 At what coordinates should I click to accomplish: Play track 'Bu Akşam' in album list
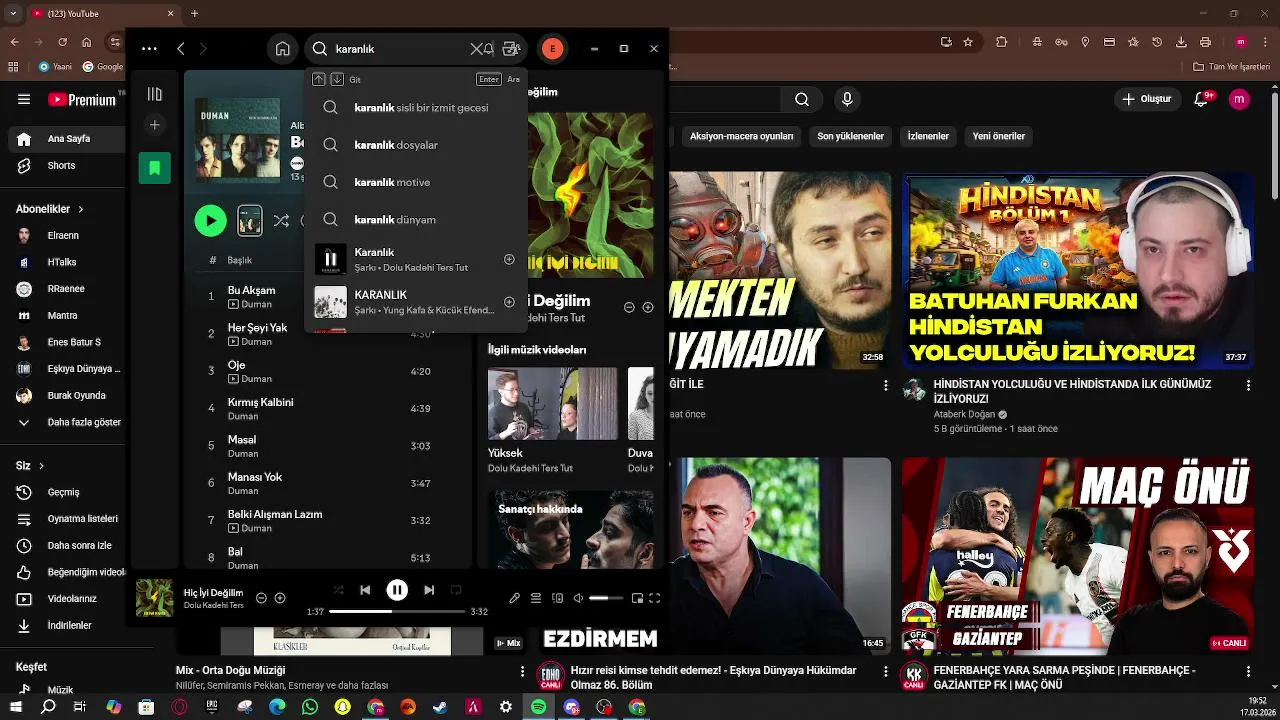(x=251, y=290)
